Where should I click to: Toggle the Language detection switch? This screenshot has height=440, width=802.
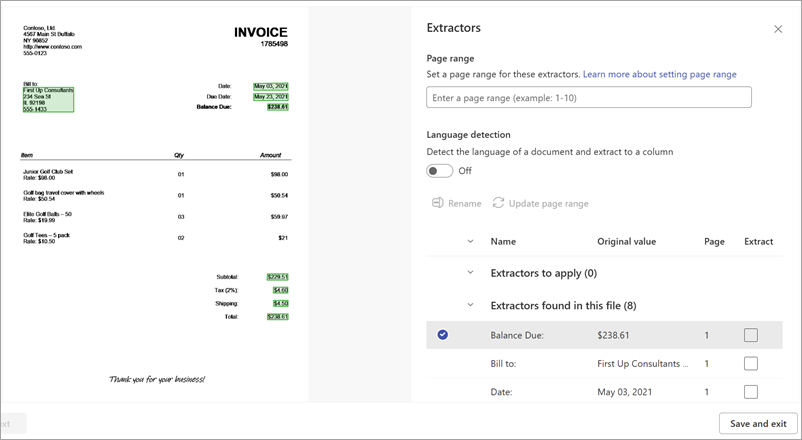439,171
